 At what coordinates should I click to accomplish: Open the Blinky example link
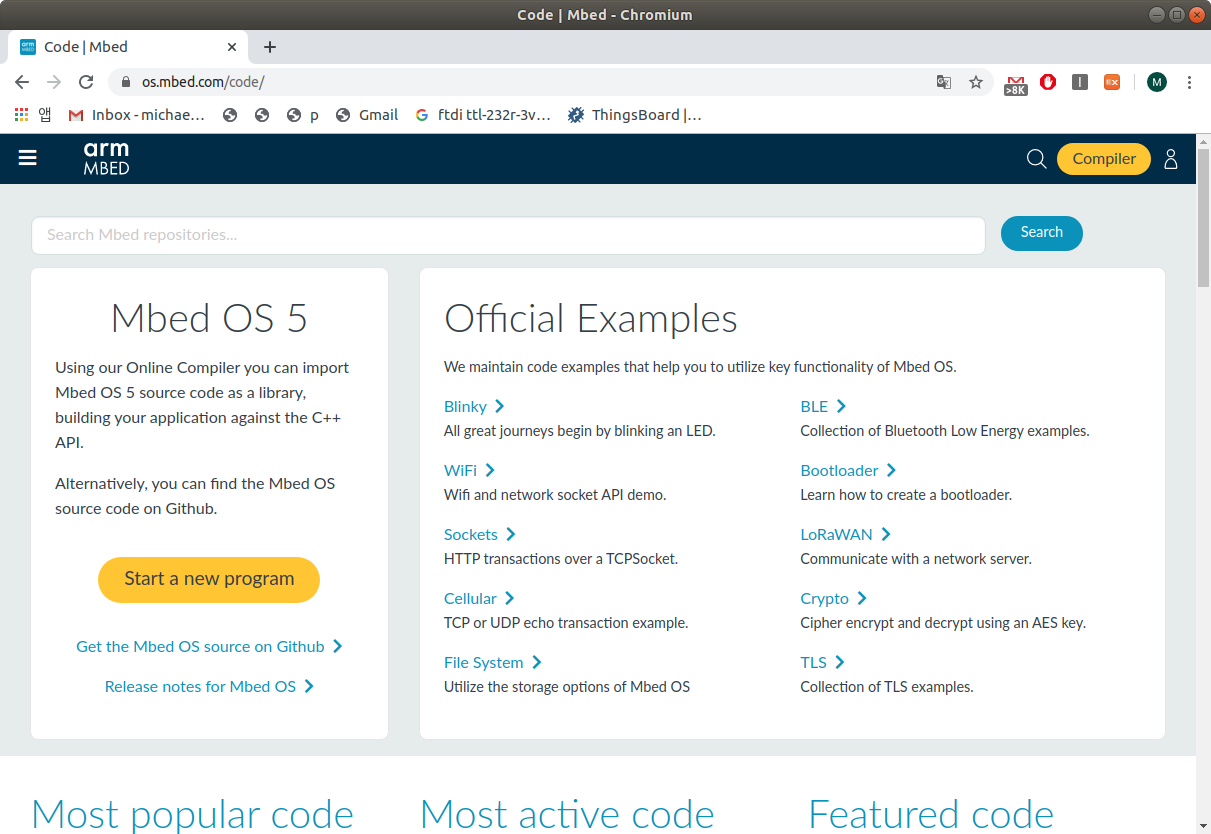pos(474,406)
